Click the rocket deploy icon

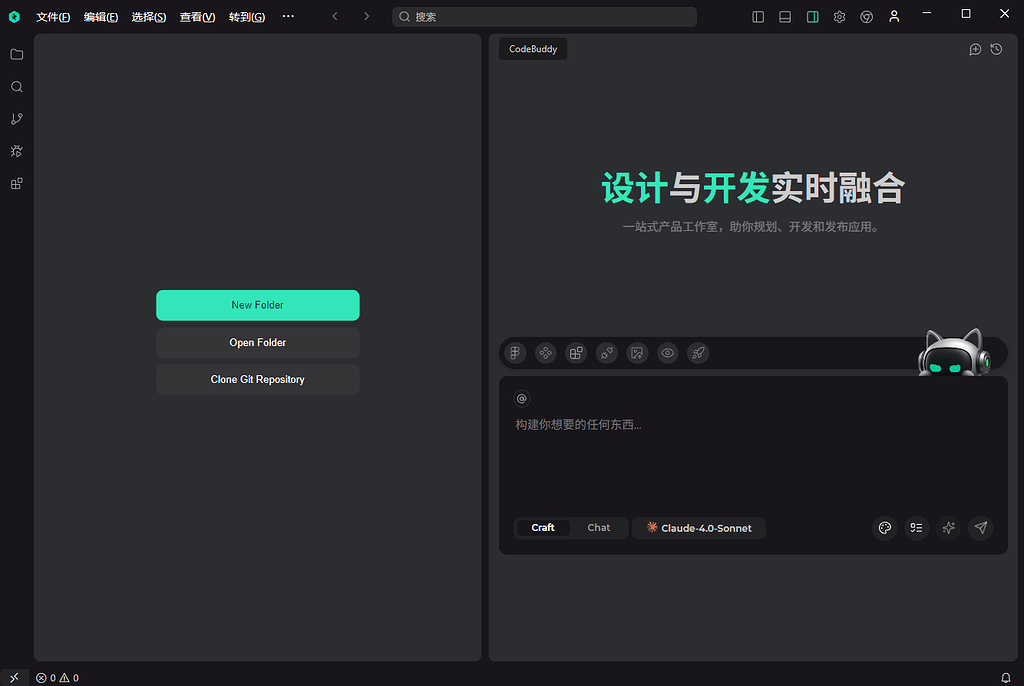tap(698, 353)
